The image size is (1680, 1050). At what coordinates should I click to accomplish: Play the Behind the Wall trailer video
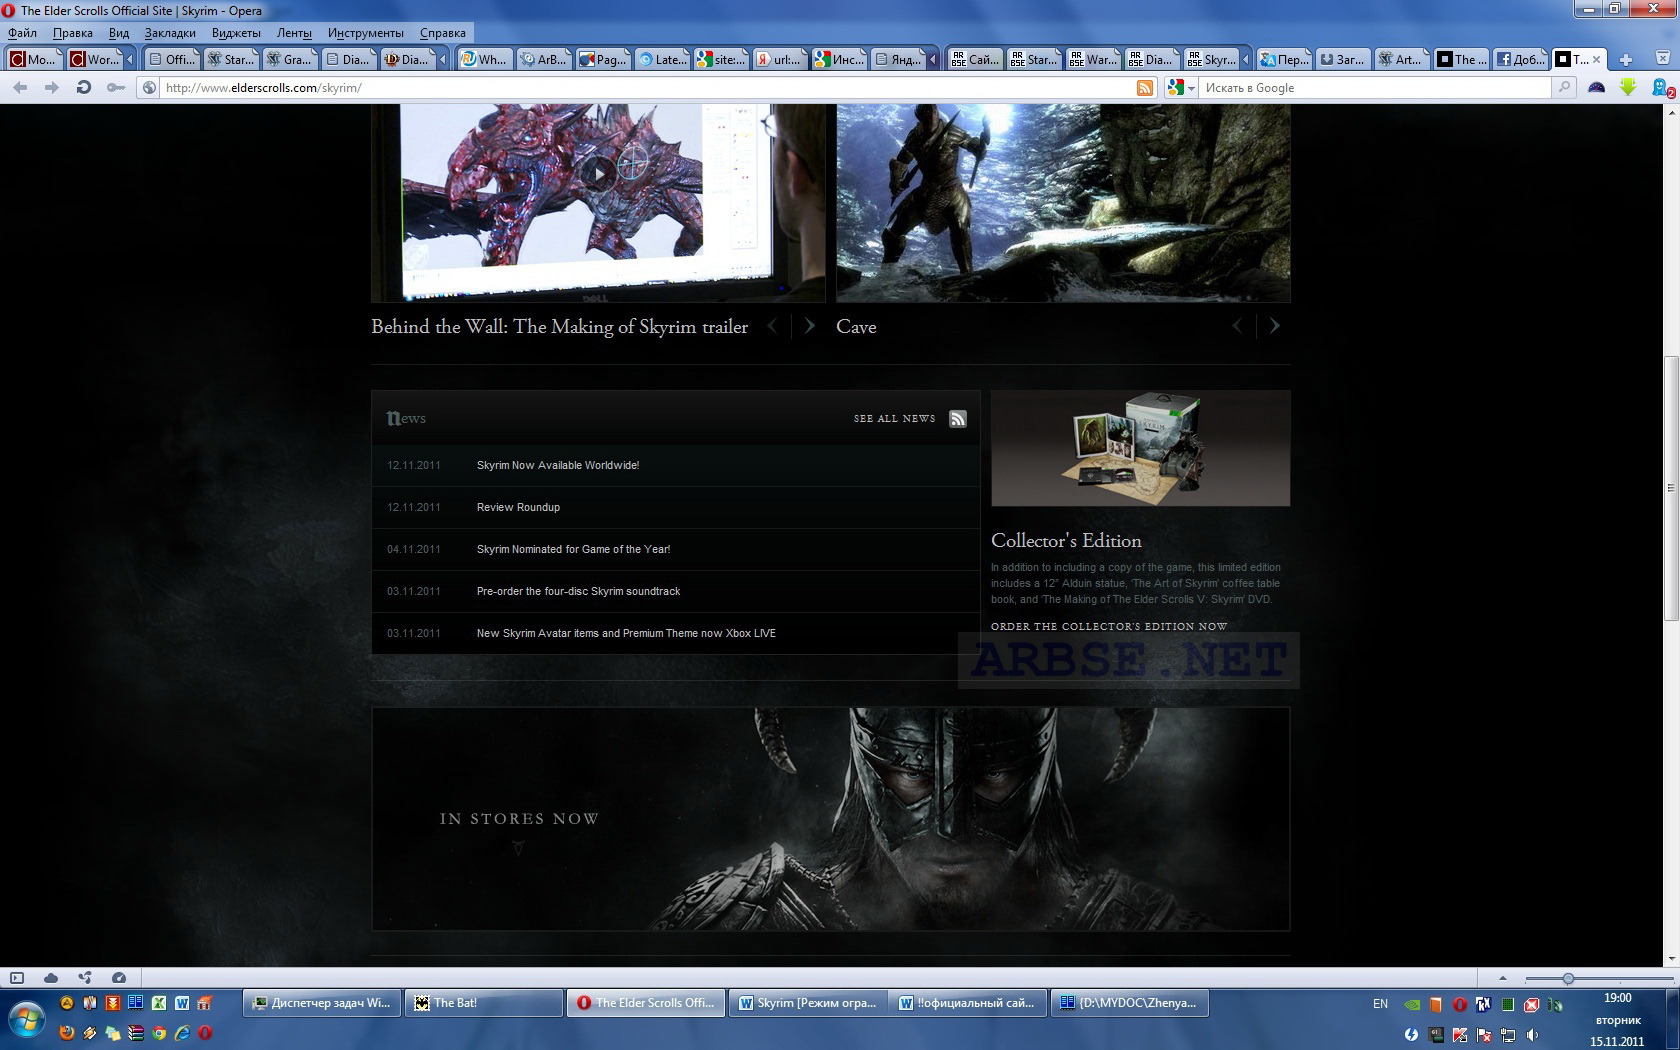pyautogui.click(x=599, y=174)
